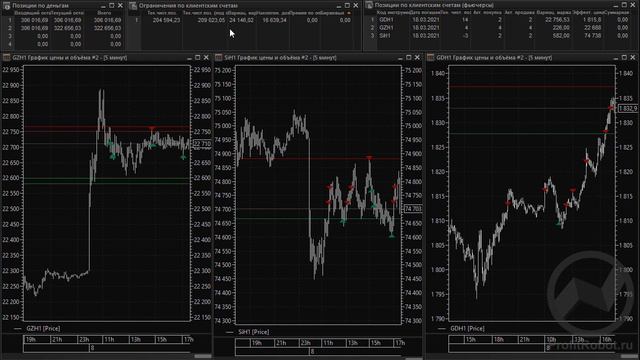Click the '23h' time label on GZH1 chart
The width and height of the screenshot is (640, 360).
(x=84, y=340)
